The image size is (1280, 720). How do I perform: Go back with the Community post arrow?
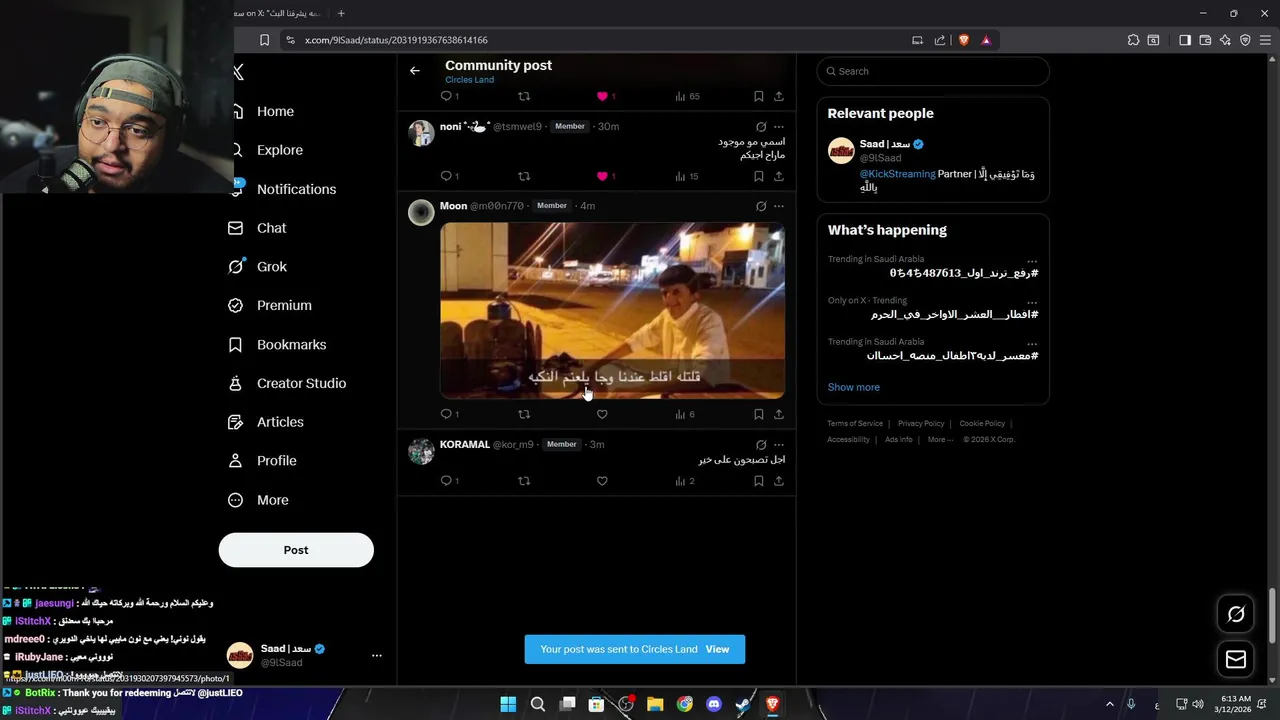pyautogui.click(x=415, y=71)
